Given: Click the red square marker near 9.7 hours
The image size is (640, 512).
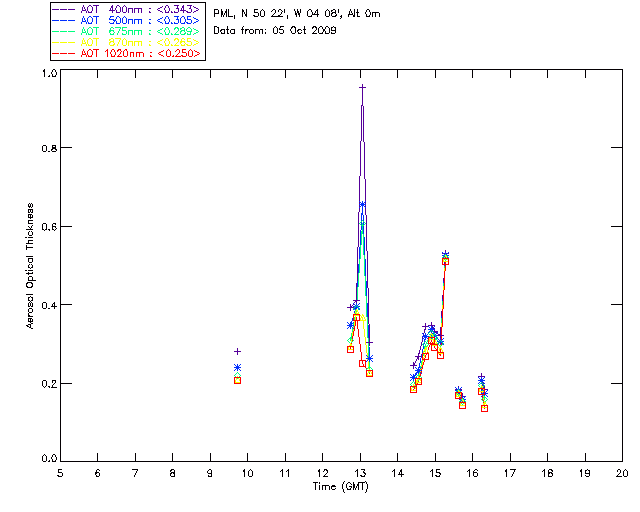Looking at the screenshot, I should click(237, 380).
